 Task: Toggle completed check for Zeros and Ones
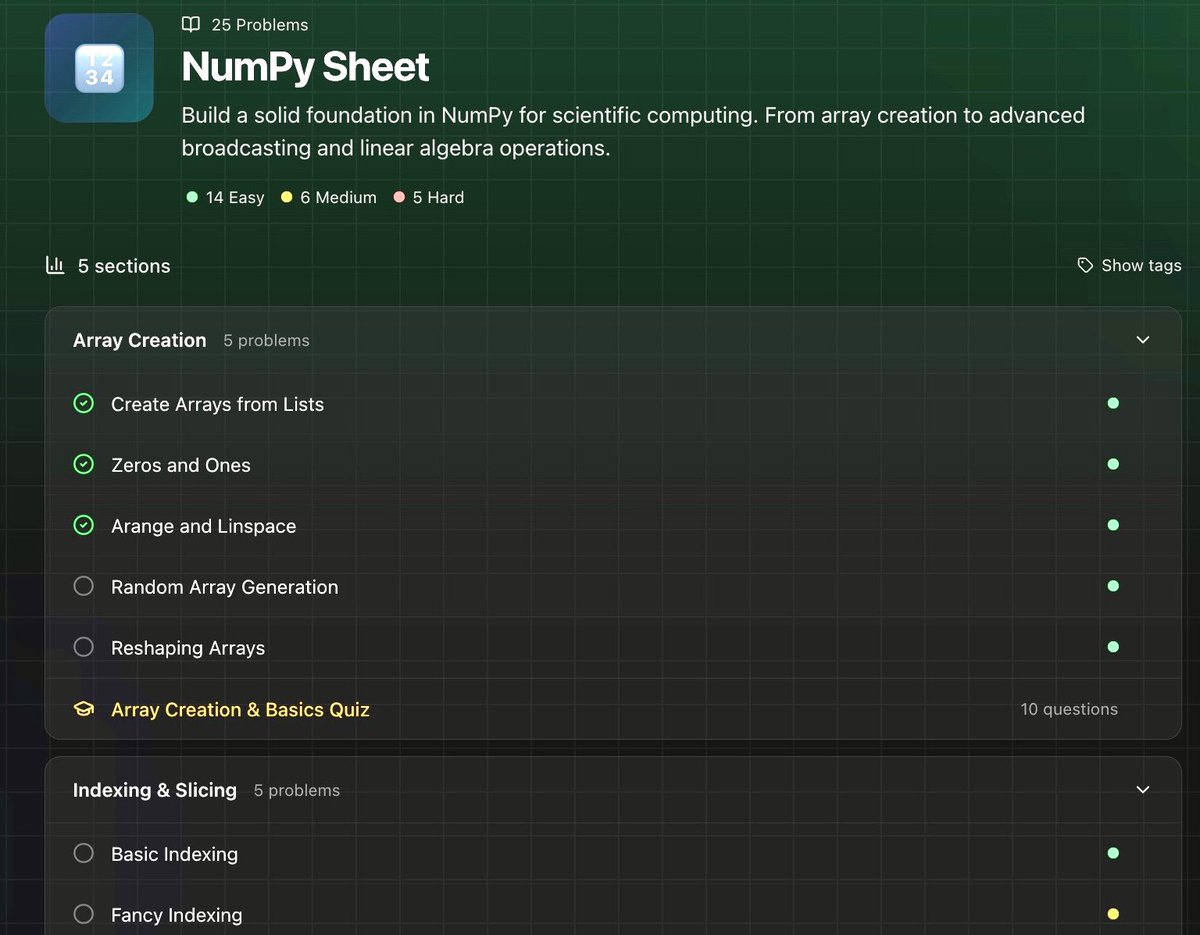[x=84, y=465]
